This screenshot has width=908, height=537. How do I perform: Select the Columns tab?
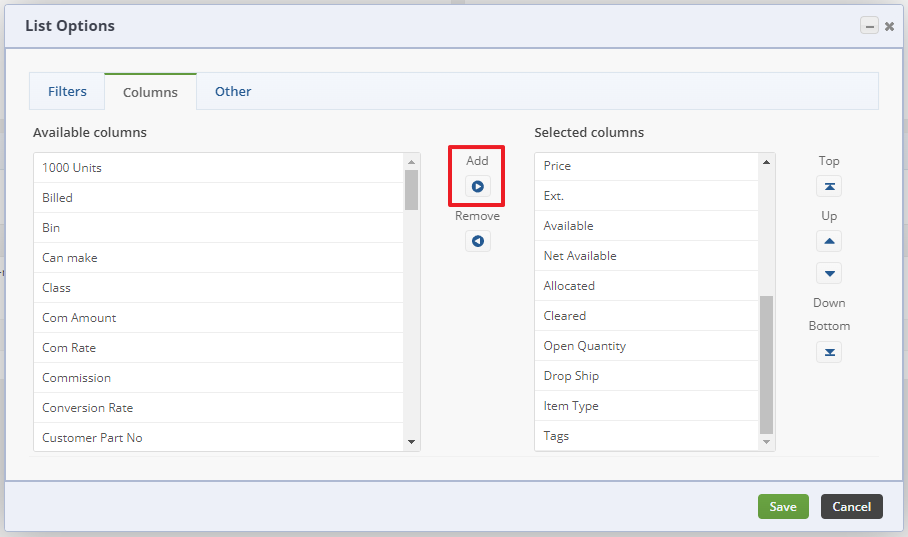pos(150,92)
